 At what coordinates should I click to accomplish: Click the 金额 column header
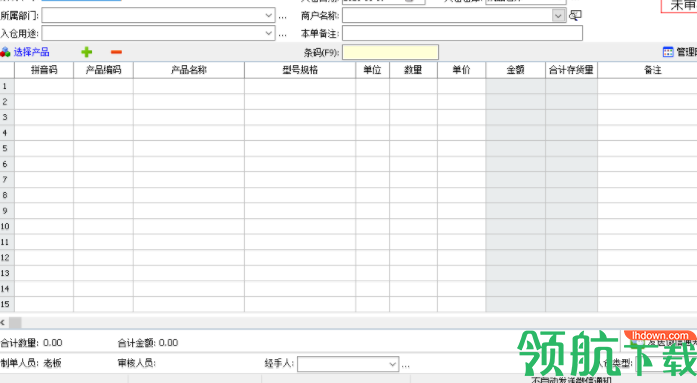(x=516, y=70)
